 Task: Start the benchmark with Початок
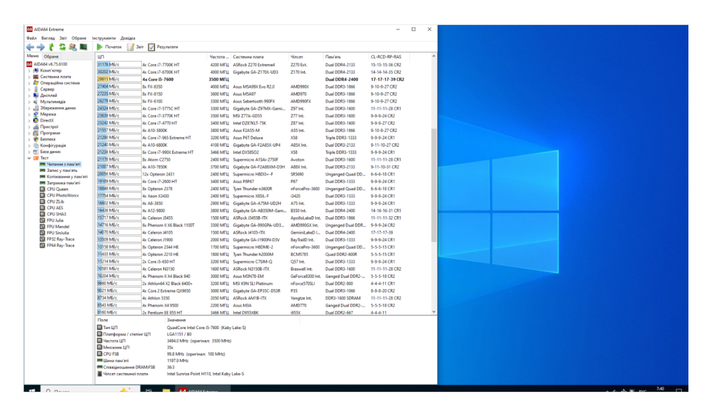(109, 47)
